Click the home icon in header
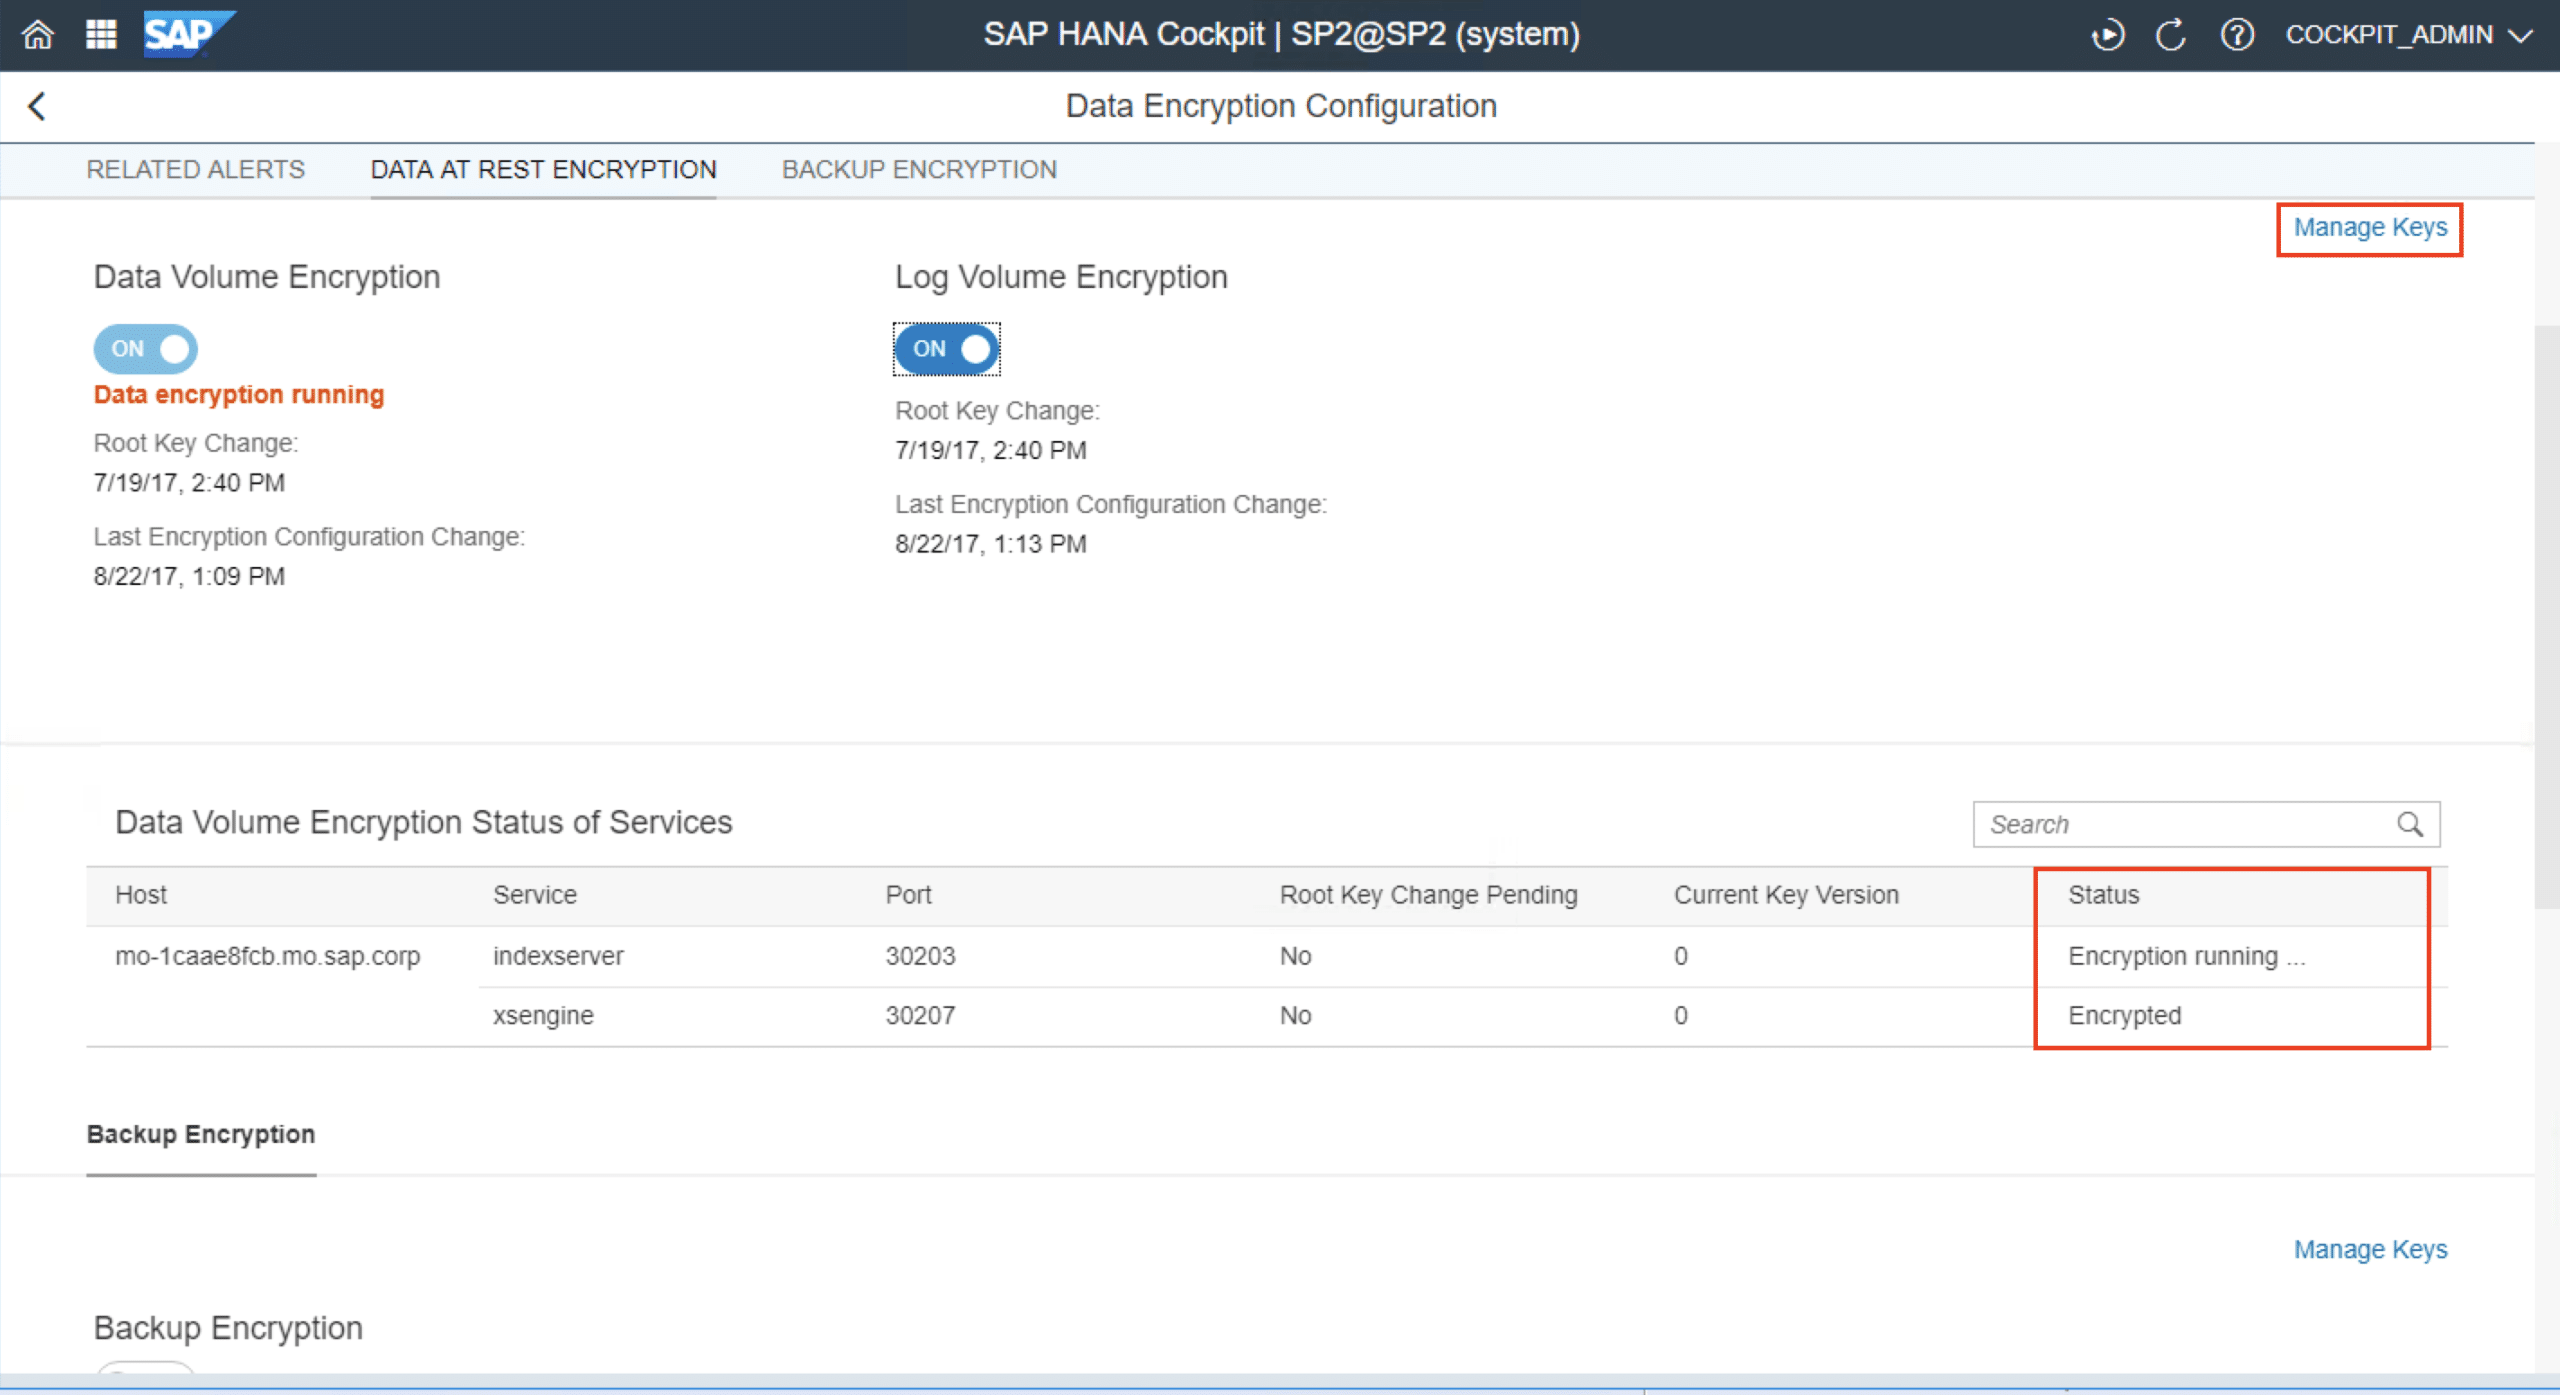The width and height of the screenshot is (2560, 1395). (38, 35)
